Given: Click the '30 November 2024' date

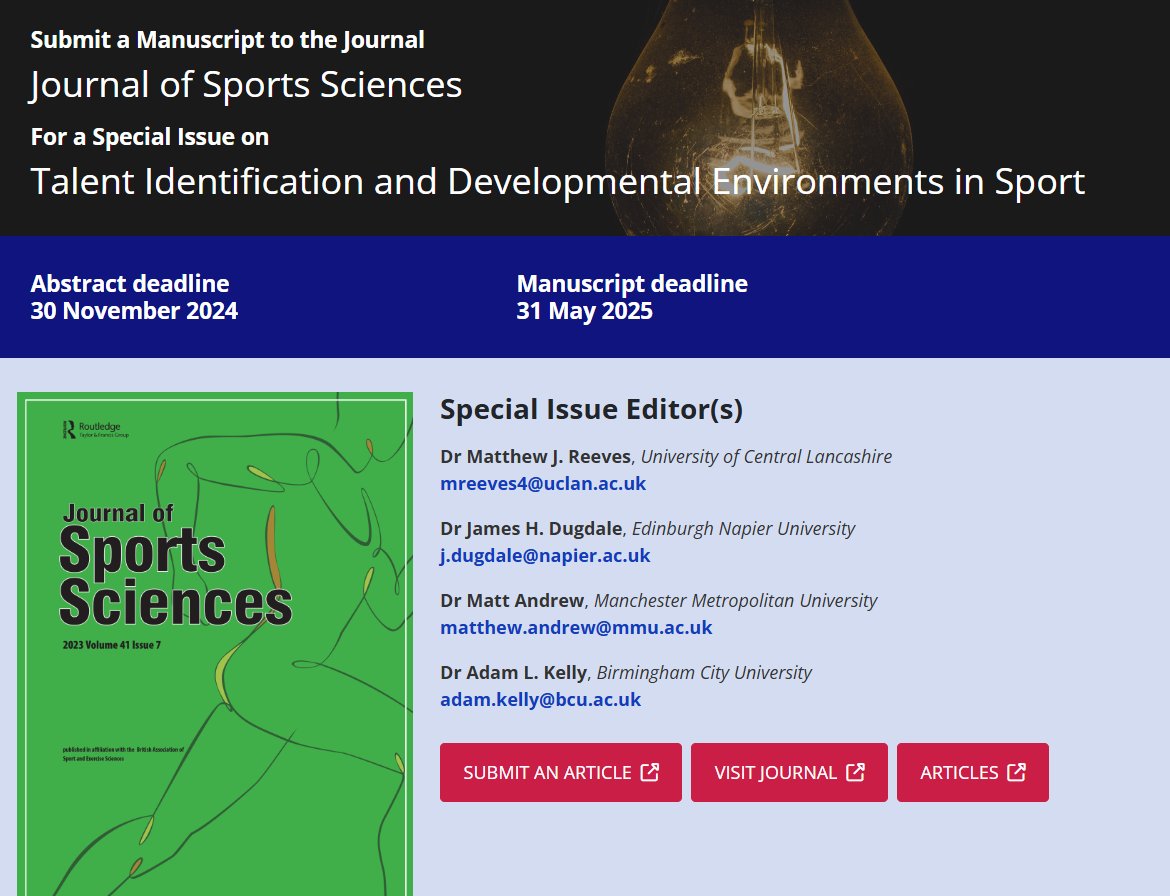Looking at the screenshot, I should [x=134, y=311].
